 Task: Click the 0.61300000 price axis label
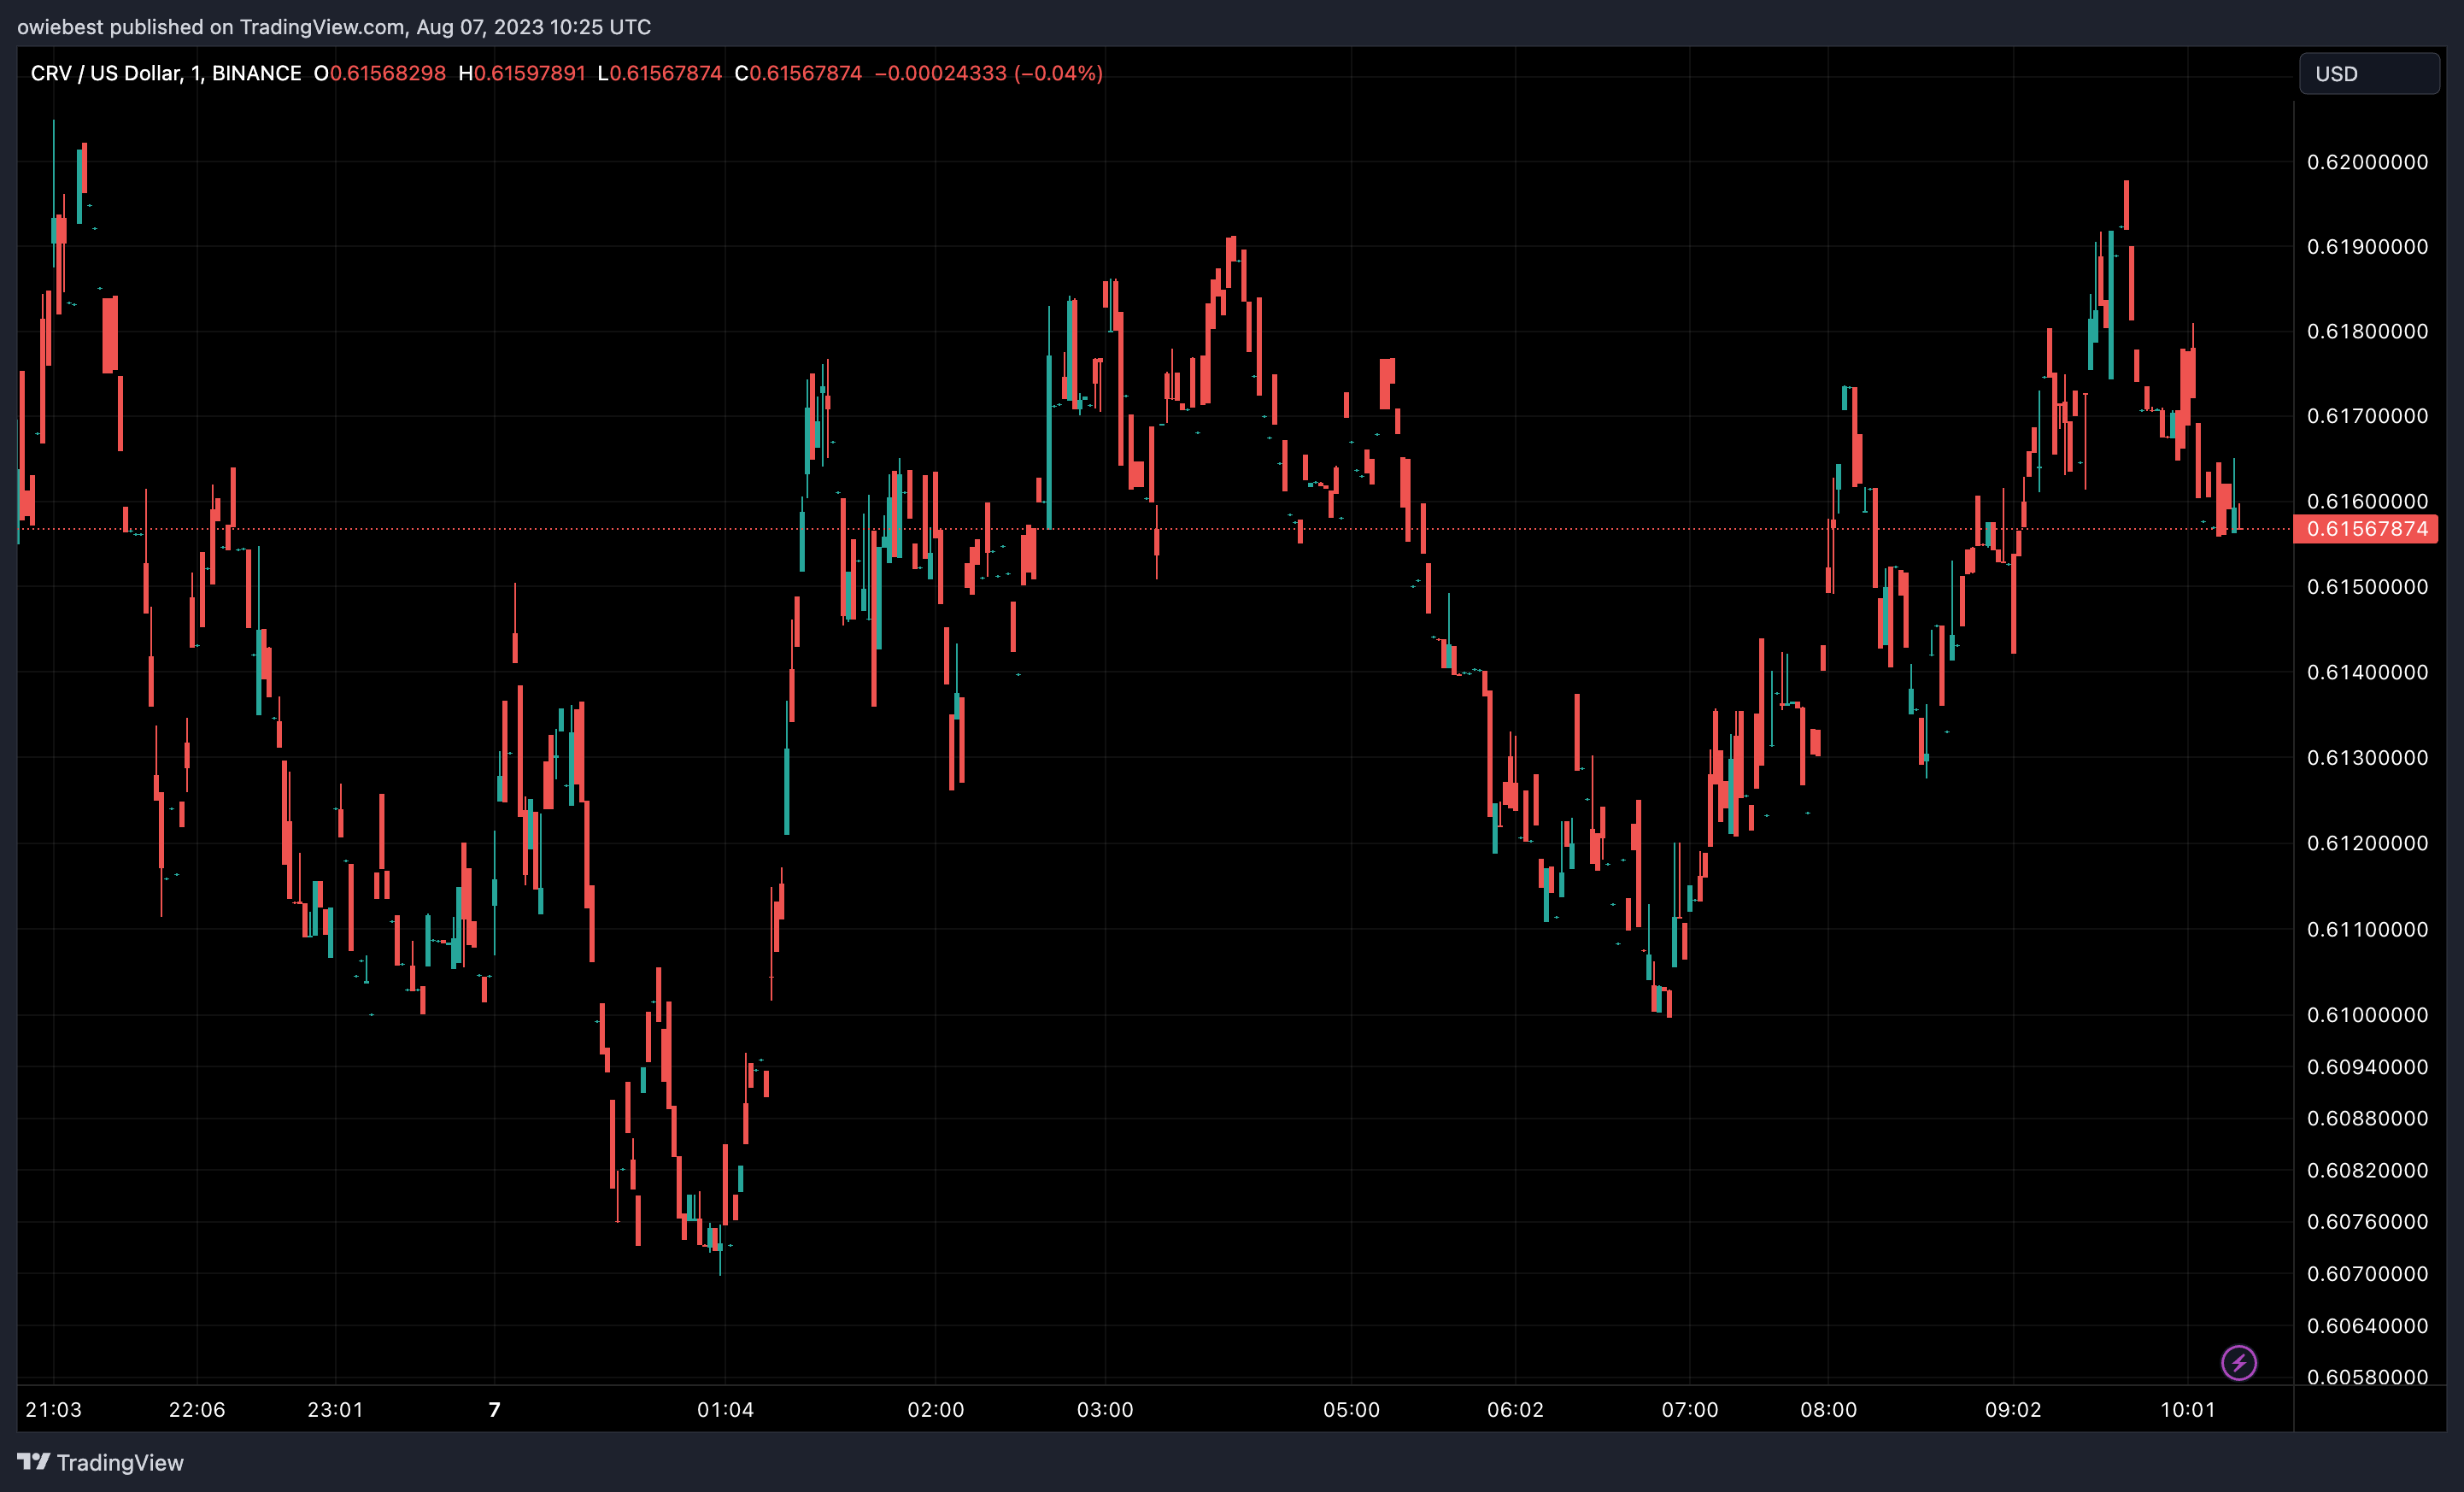coord(2367,758)
